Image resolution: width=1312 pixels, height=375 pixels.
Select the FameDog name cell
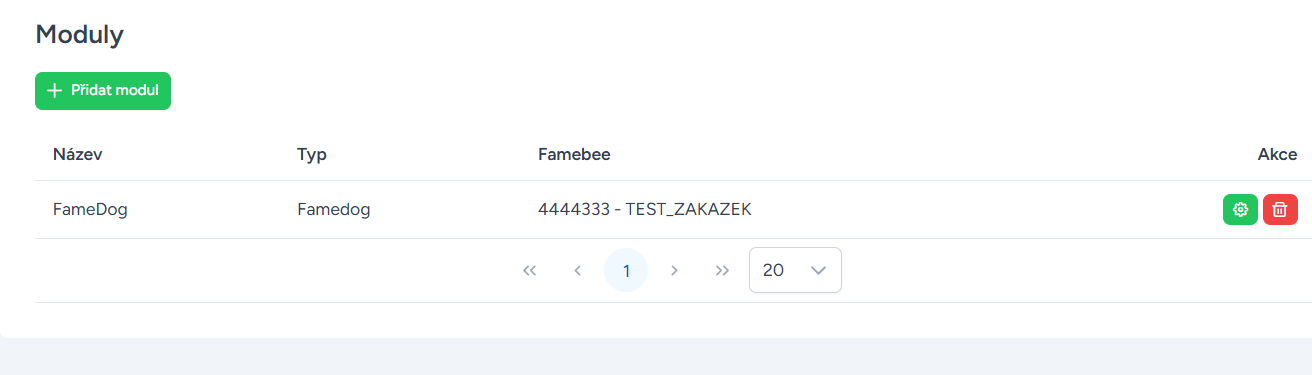pos(90,210)
